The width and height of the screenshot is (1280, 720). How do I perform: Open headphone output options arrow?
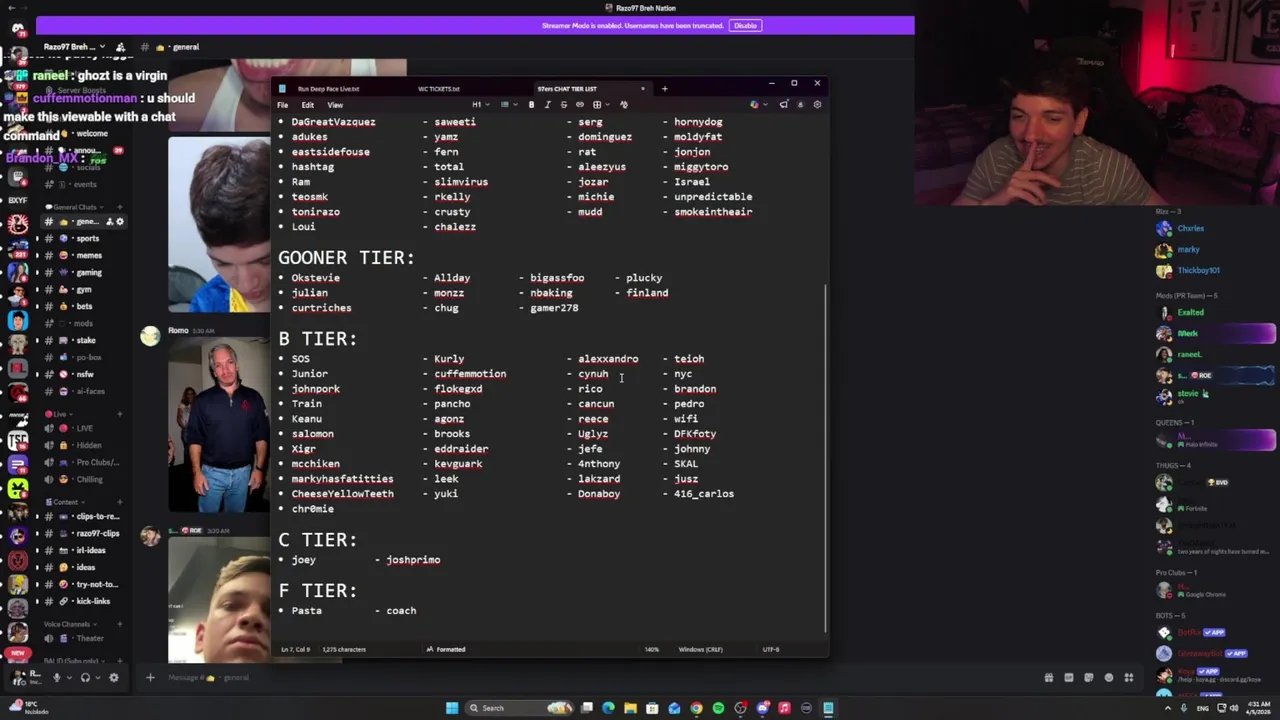(96, 678)
